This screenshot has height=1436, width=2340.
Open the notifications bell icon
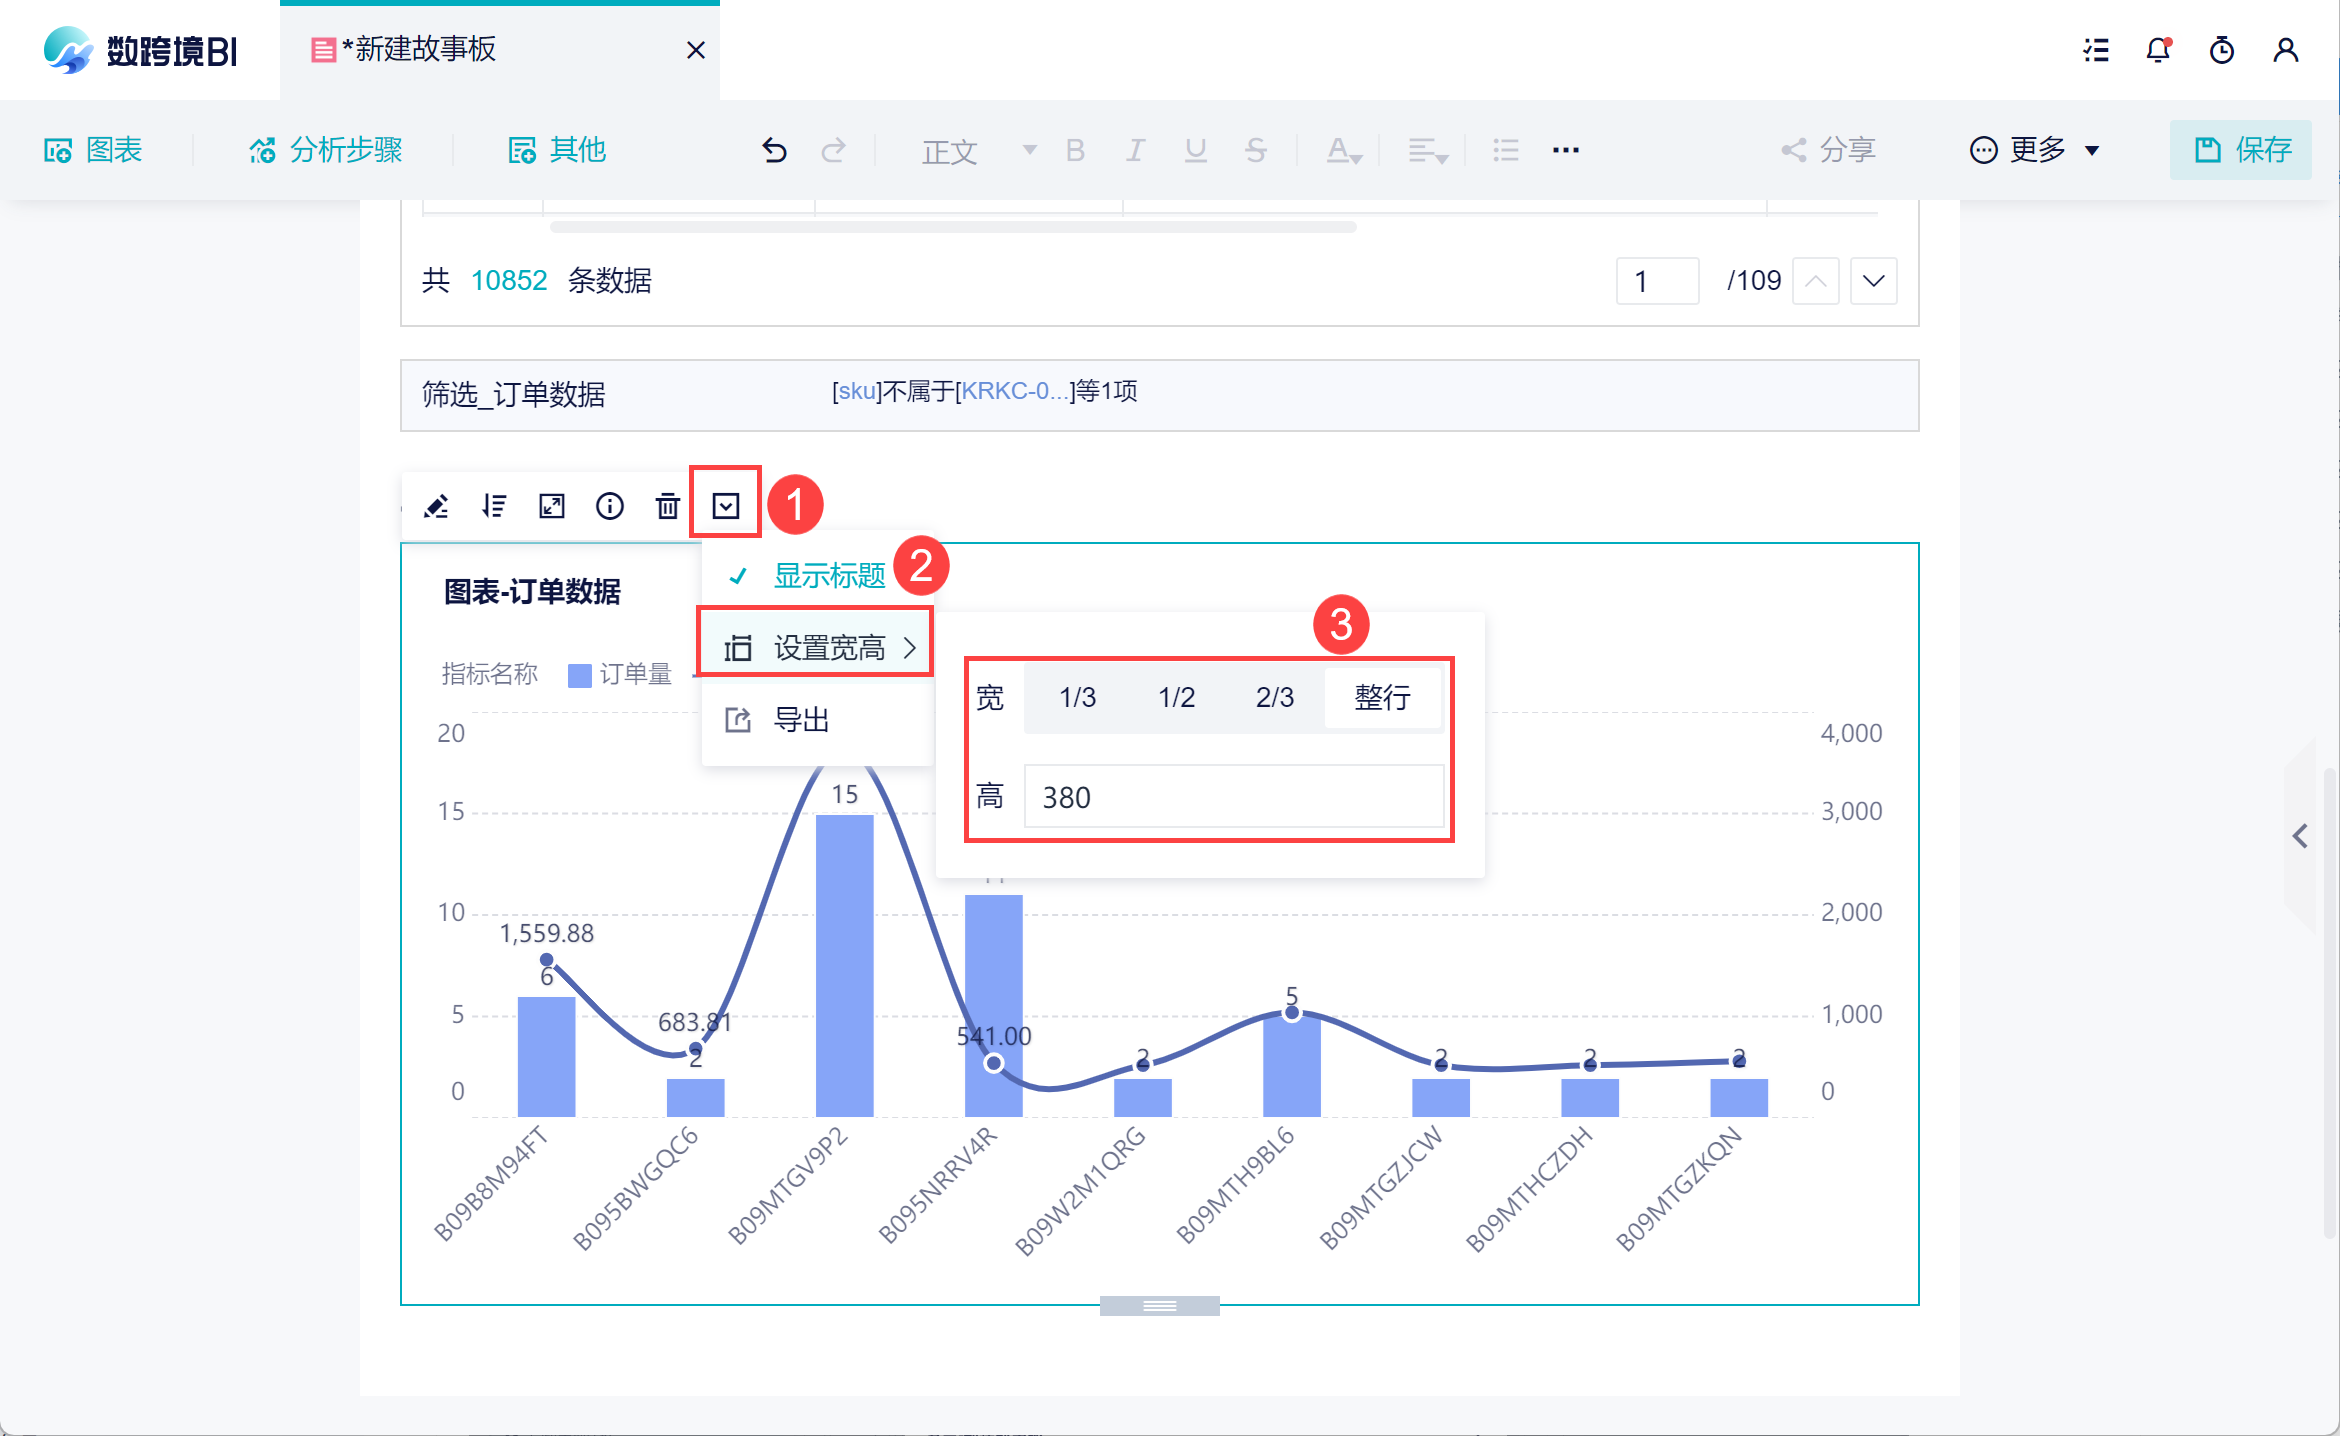(x=2158, y=50)
